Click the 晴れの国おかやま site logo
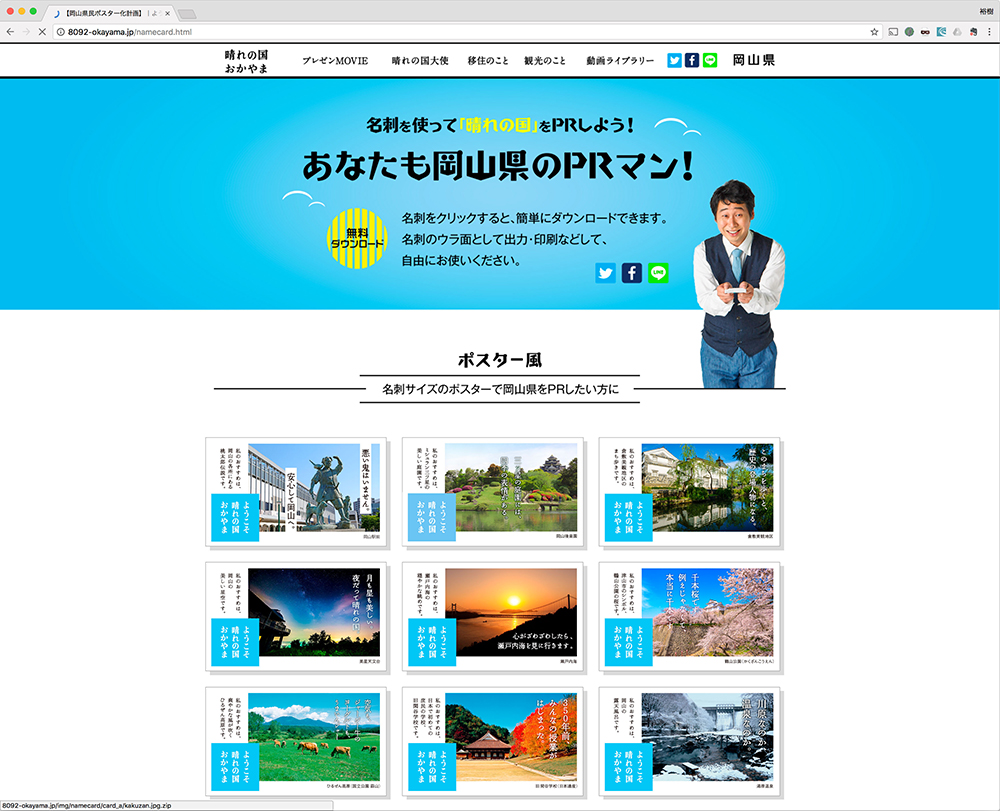The height and width of the screenshot is (811, 1000). point(246,61)
